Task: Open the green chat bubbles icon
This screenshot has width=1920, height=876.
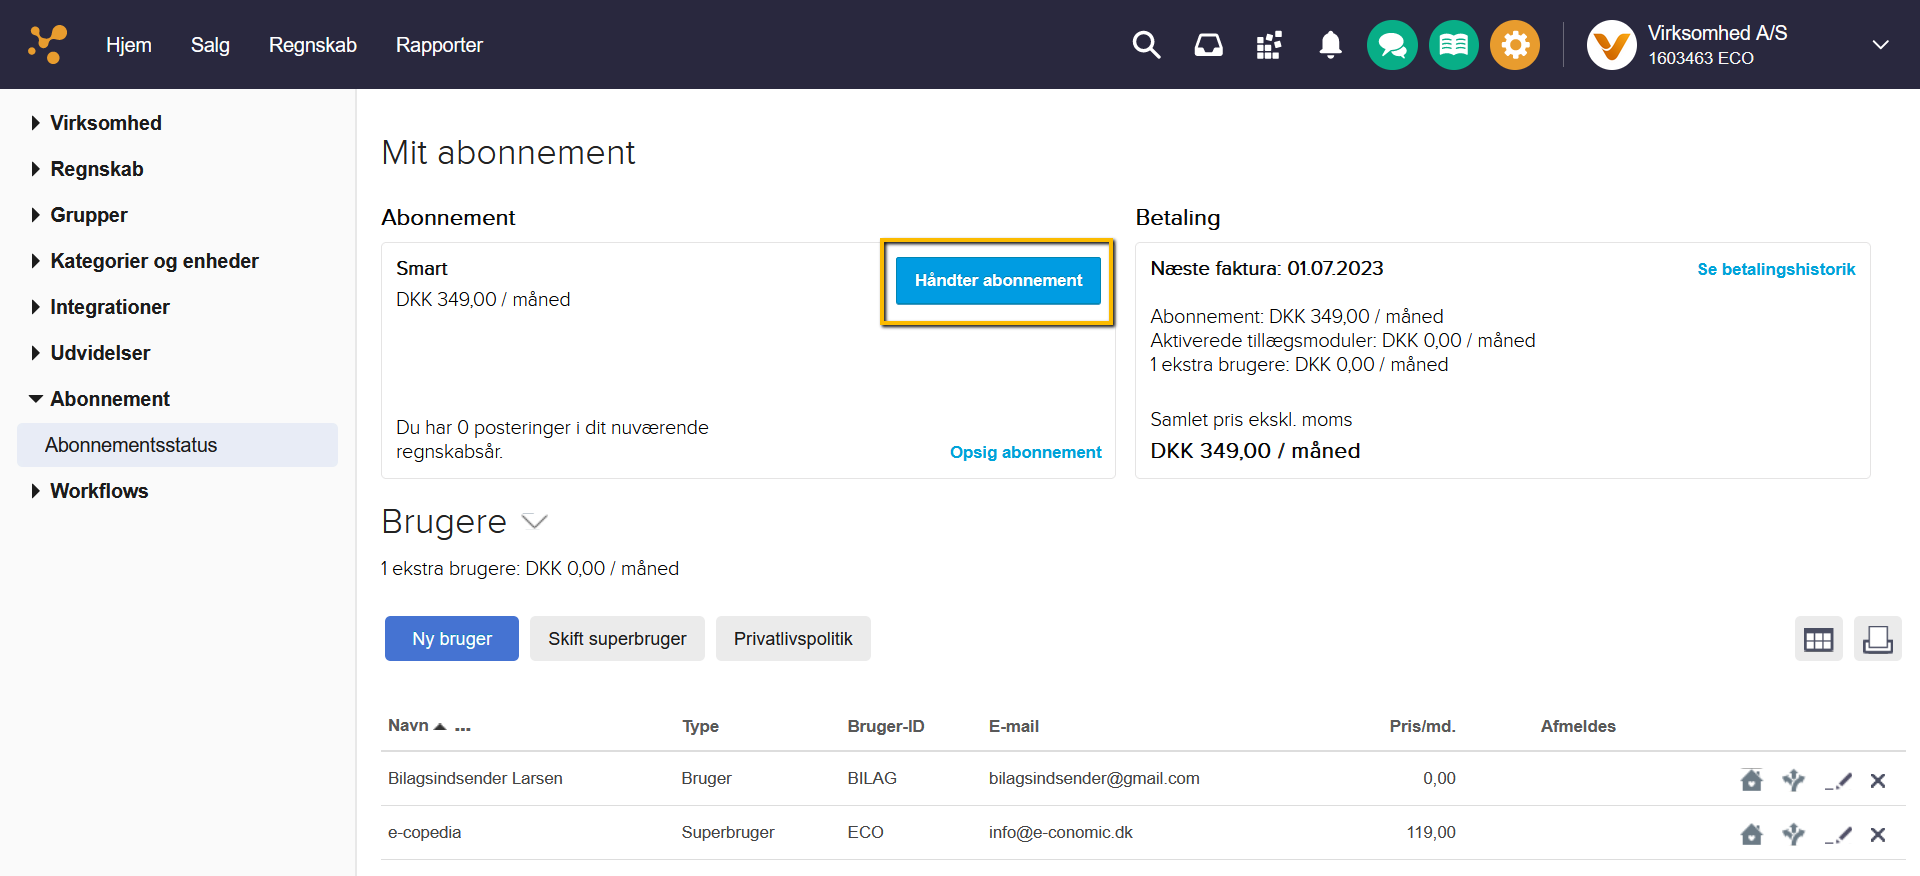Action: (x=1392, y=45)
